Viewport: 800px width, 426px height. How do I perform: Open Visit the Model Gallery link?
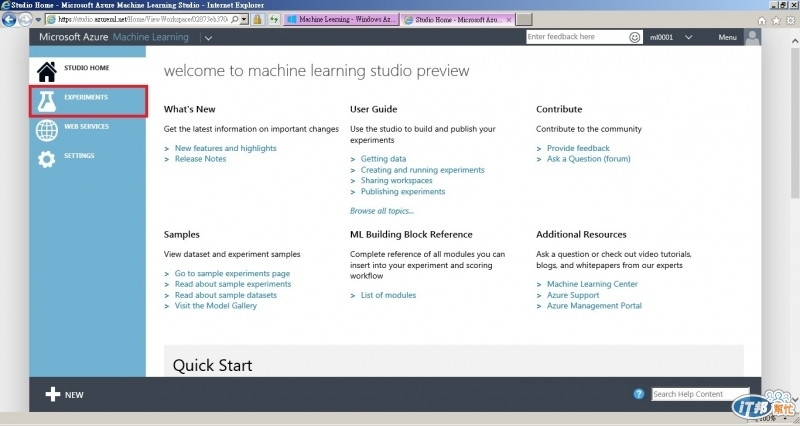[215, 306]
